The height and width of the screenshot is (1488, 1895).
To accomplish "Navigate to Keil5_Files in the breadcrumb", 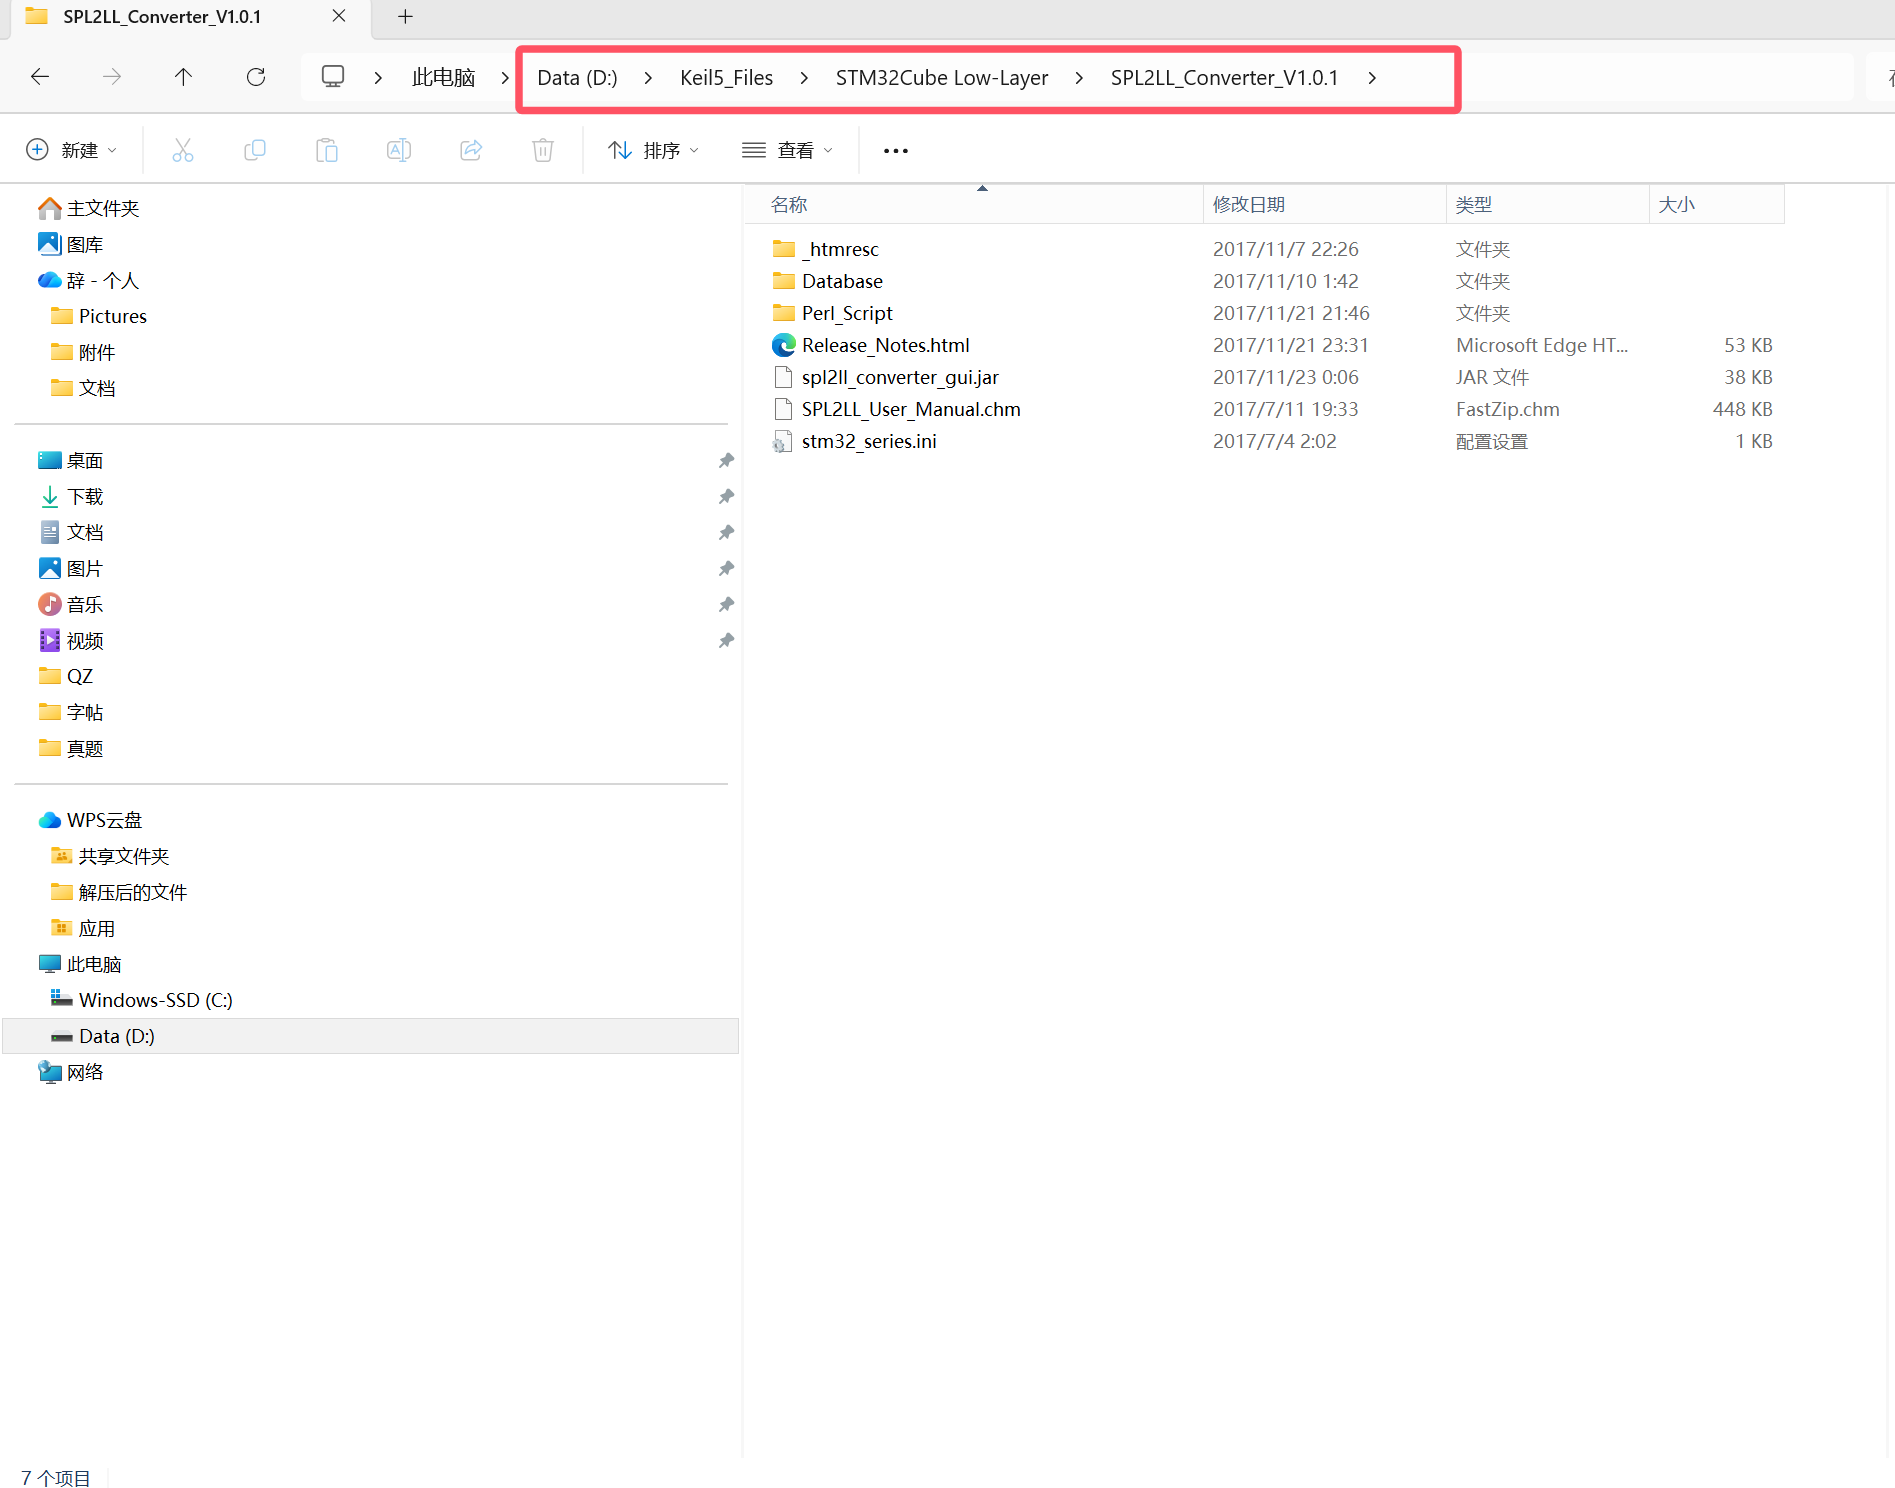I will click(x=726, y=77).
